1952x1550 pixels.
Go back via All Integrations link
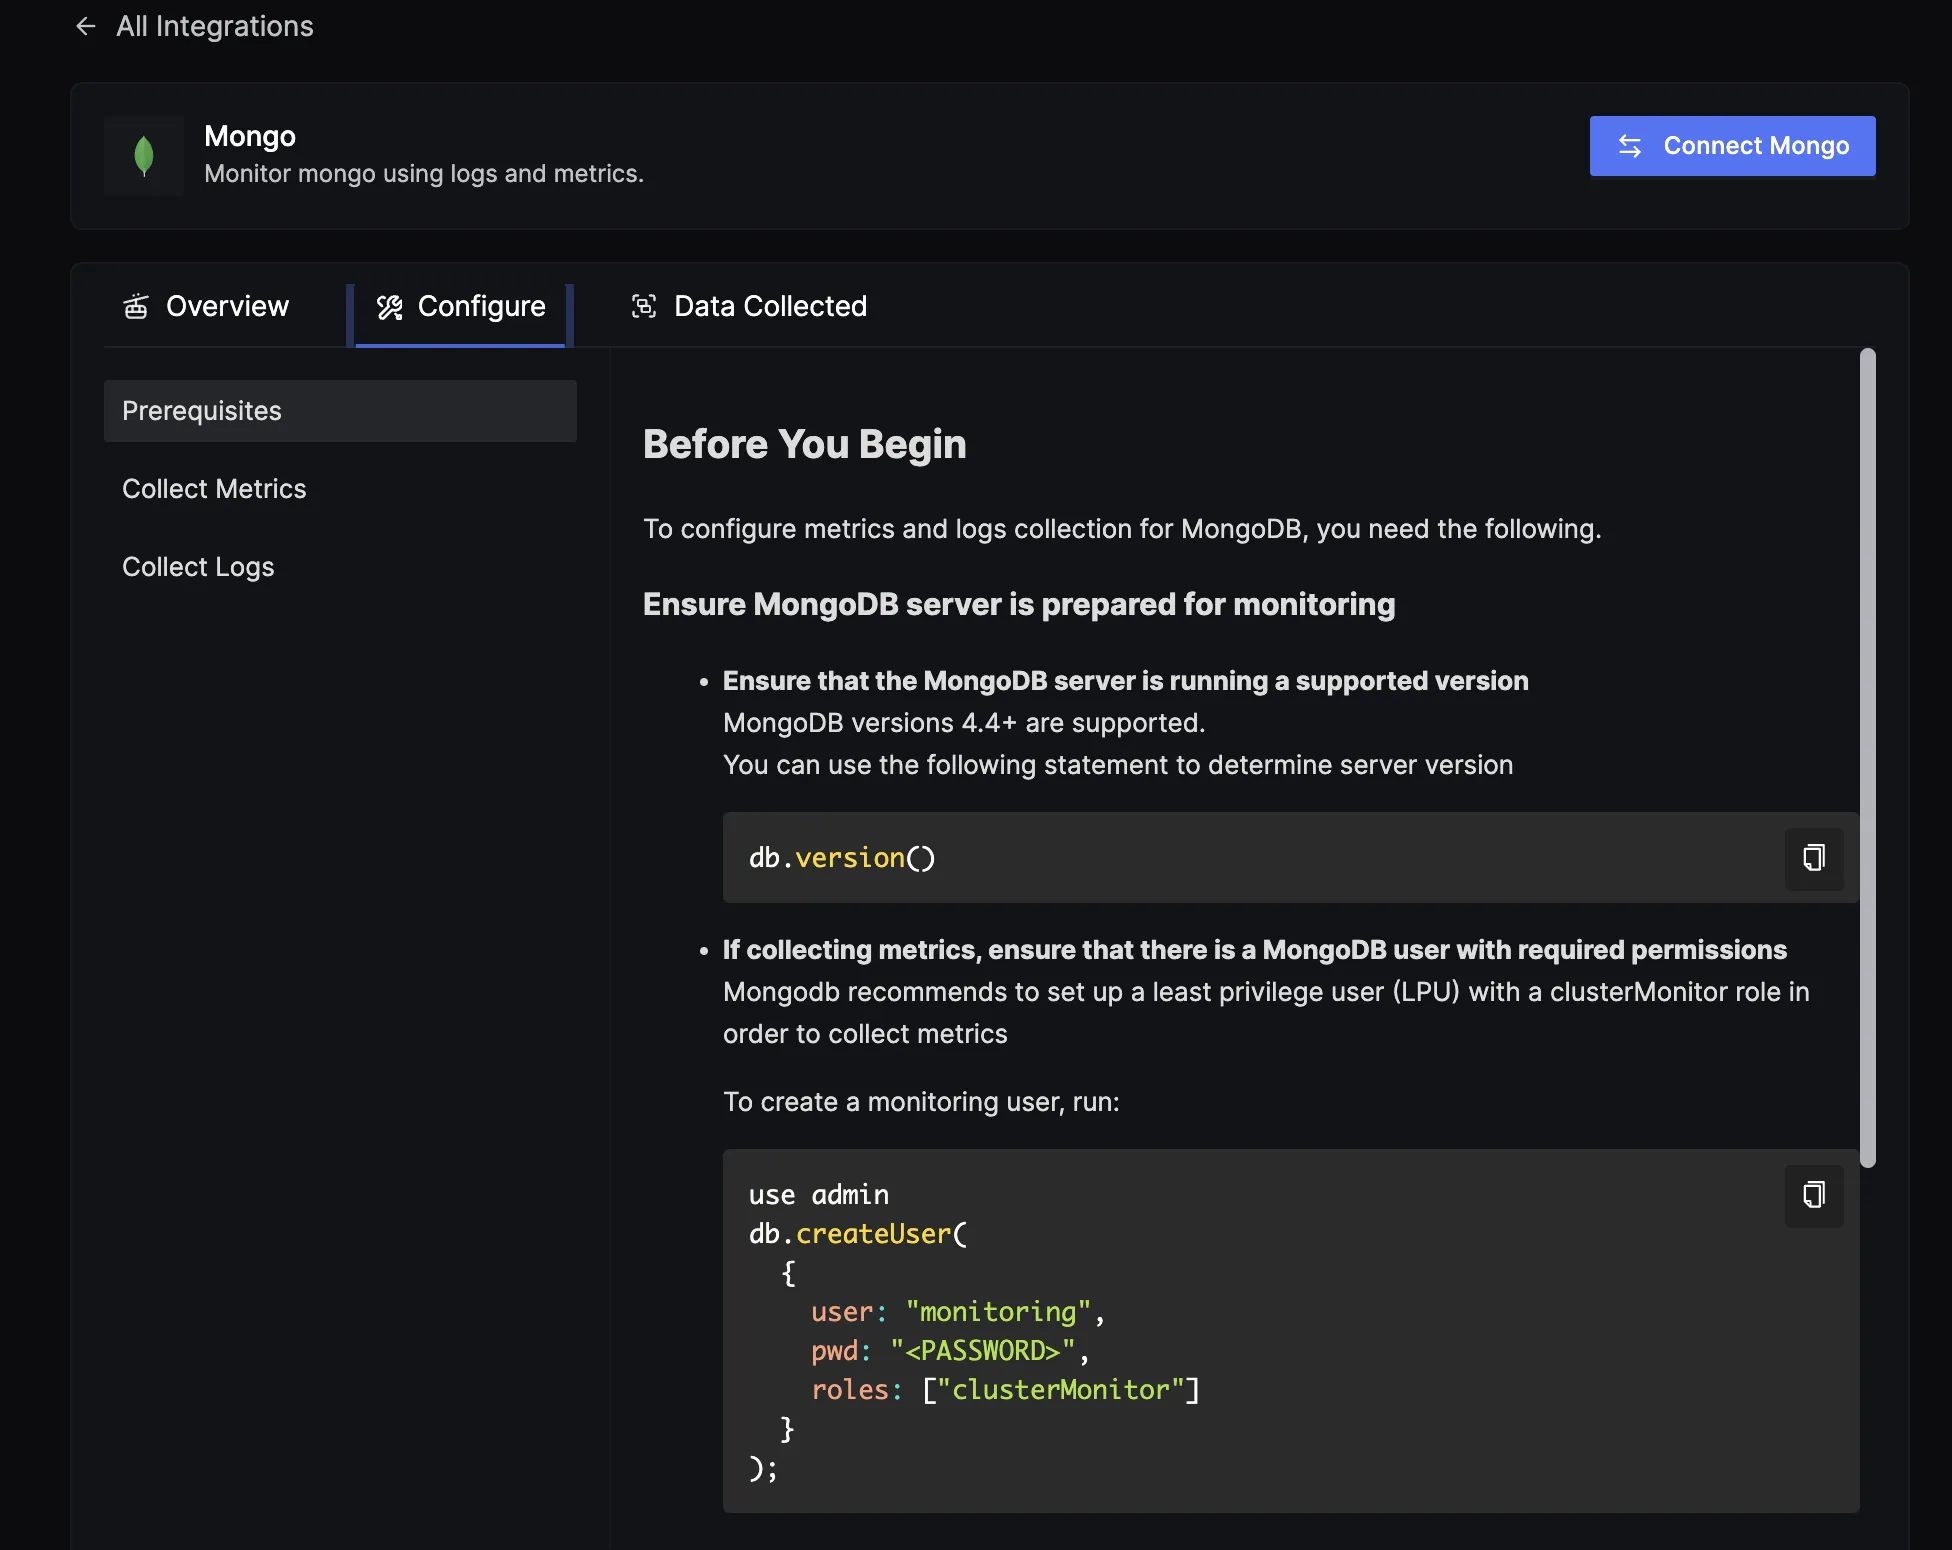click(x=214, y=26)
